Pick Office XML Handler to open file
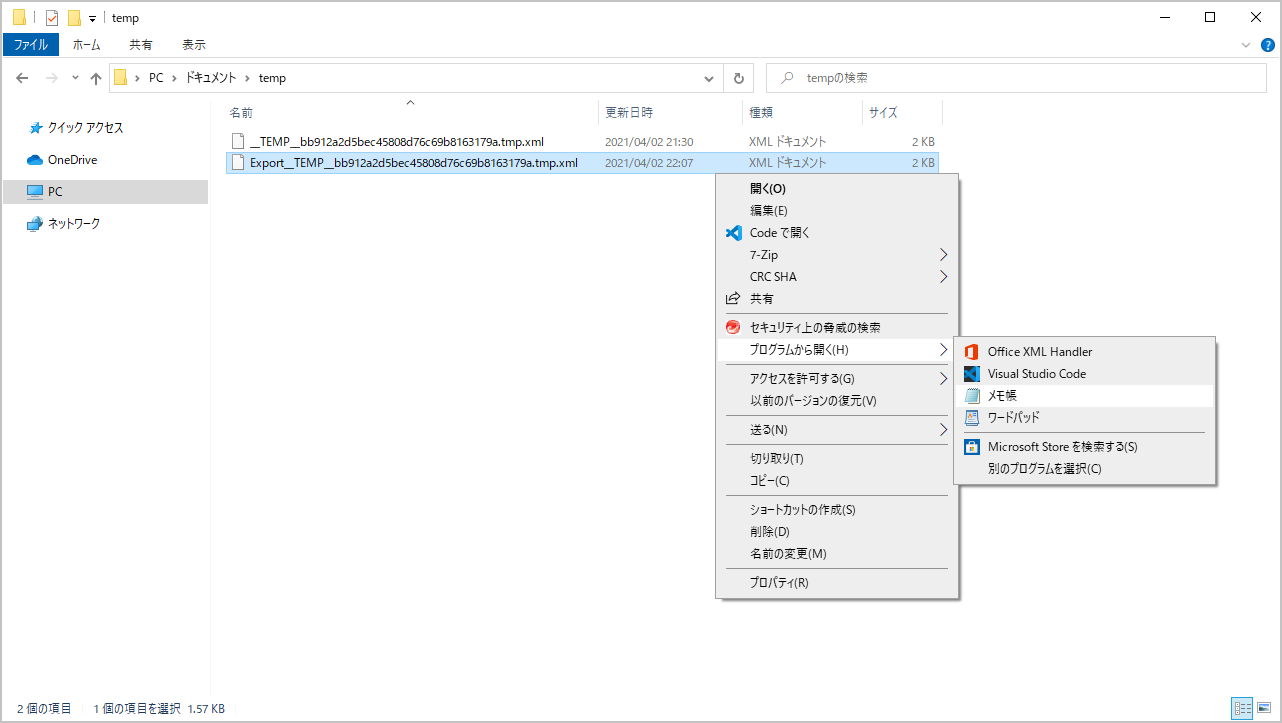This screenshot has width=1282, height=723. point(1039,352)
